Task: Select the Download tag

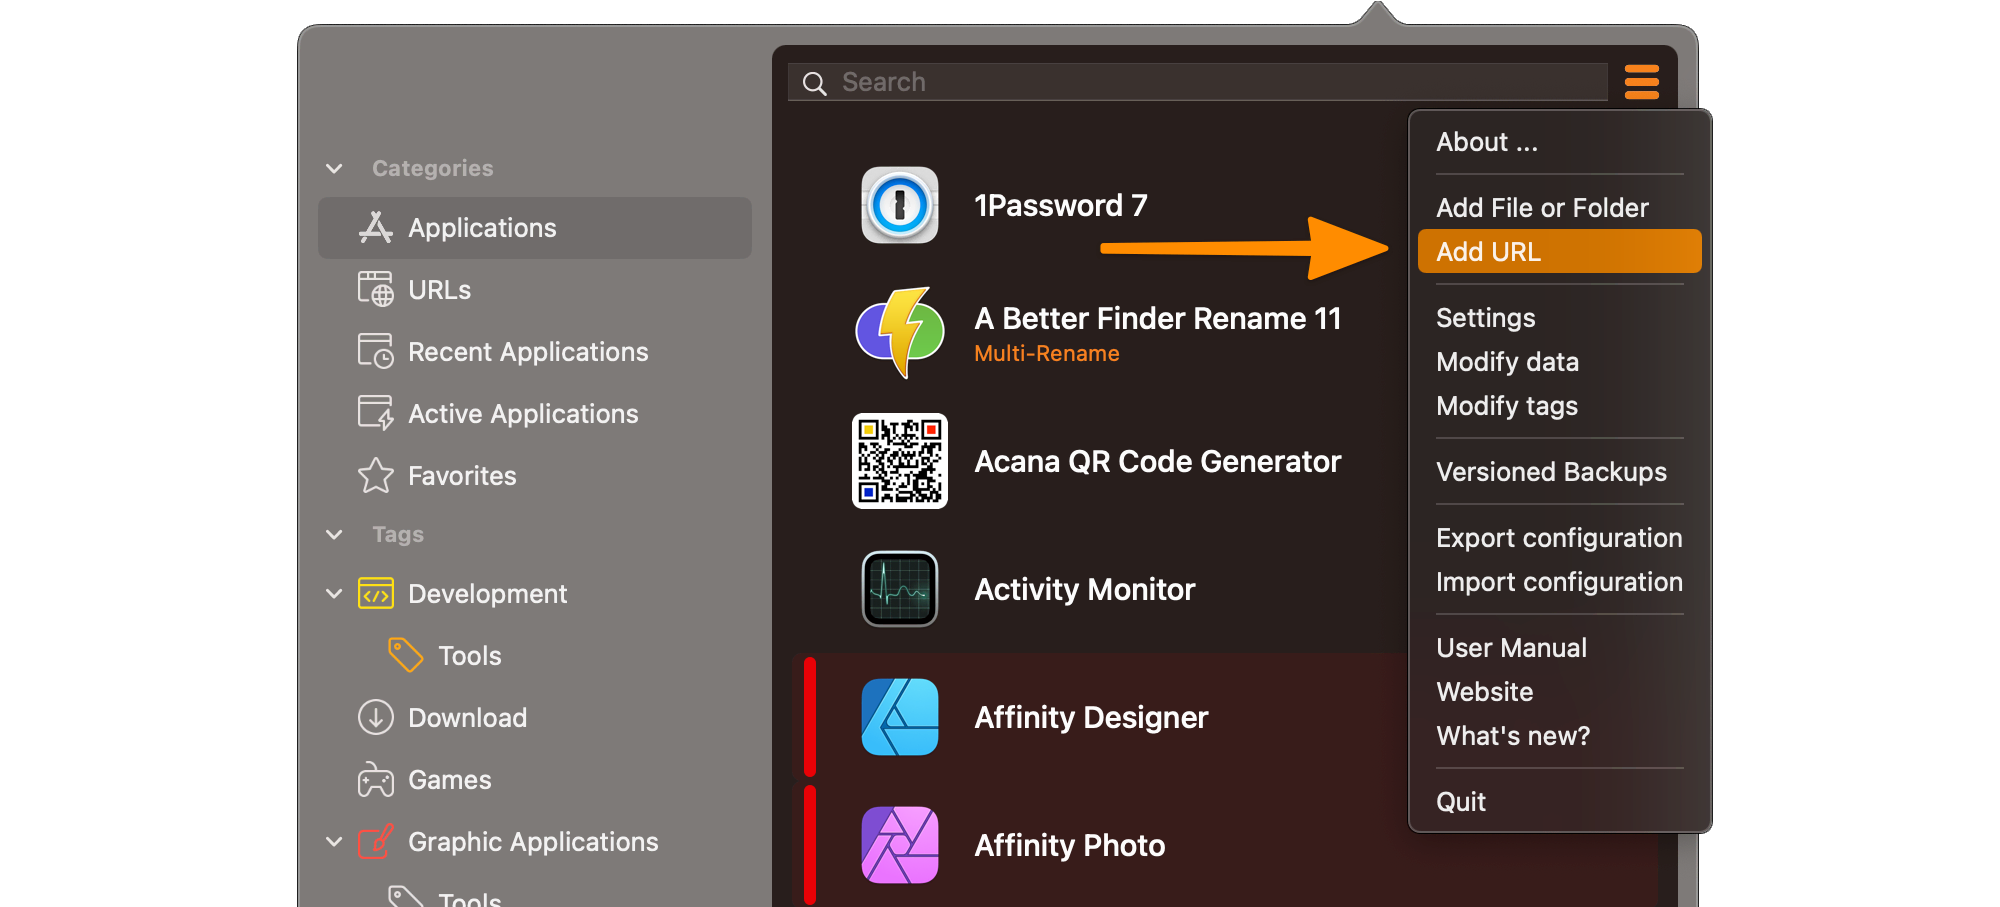Action: (467, 718)
